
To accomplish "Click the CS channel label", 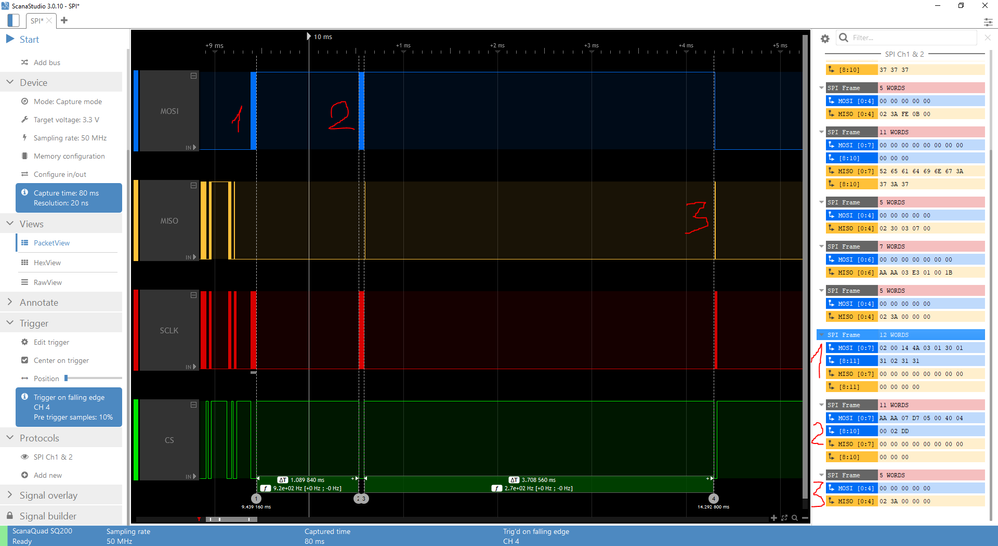I will click(x=169, y=440).
